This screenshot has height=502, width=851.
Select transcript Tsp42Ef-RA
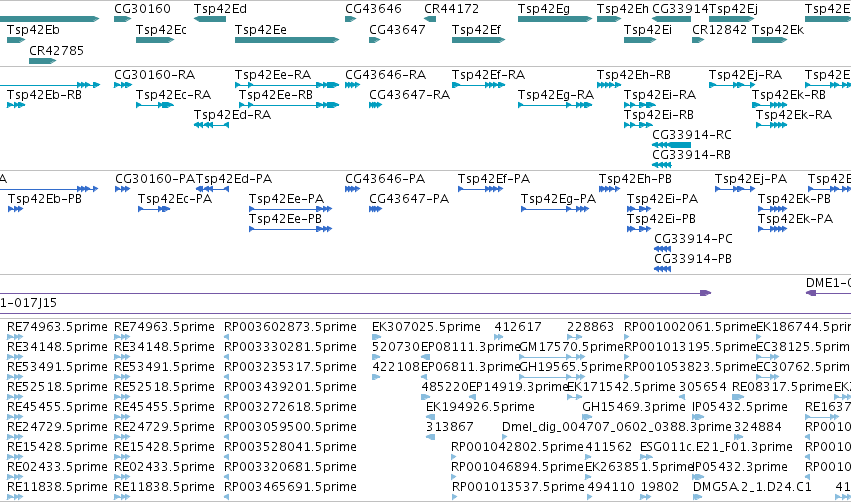click(x=488, y=75)
